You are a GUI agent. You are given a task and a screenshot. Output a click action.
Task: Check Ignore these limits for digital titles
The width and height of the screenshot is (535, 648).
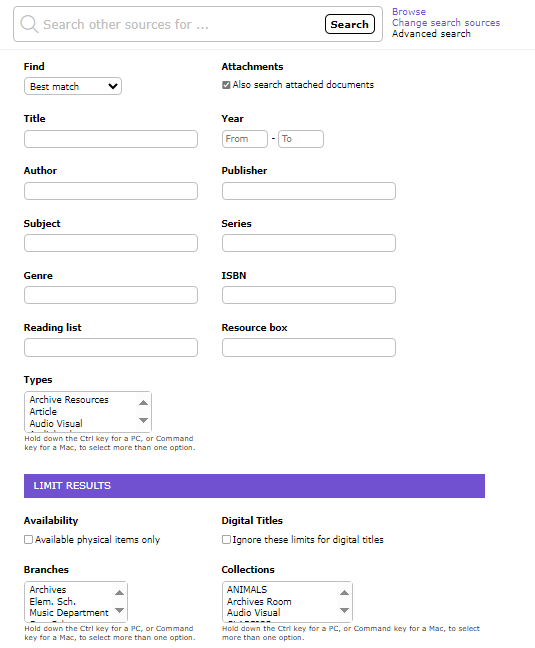pyautogui.click(x=226, y=540)
